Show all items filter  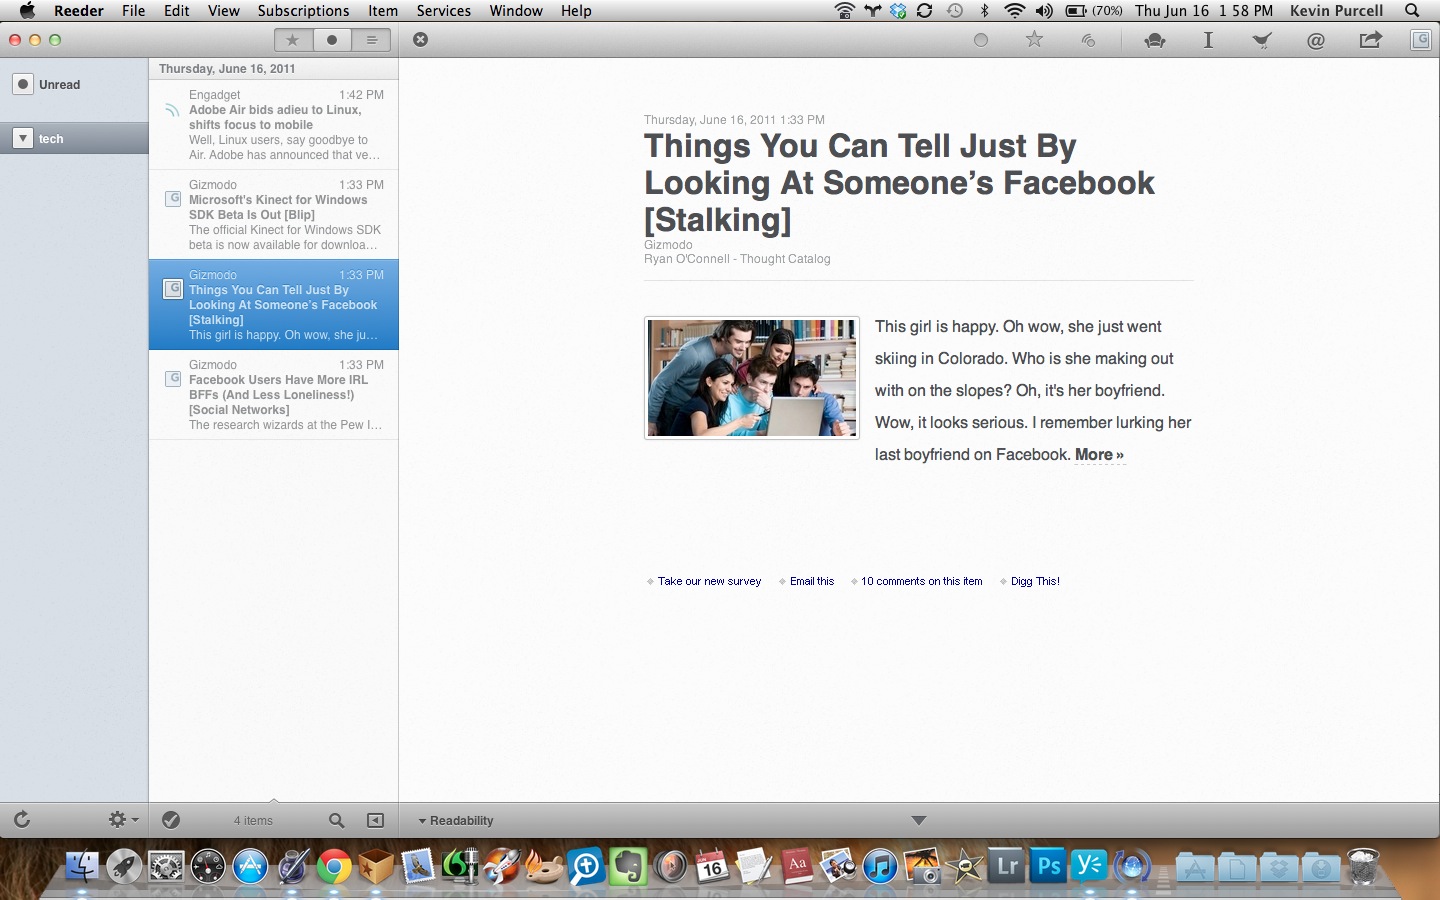(x=371, y=40)
